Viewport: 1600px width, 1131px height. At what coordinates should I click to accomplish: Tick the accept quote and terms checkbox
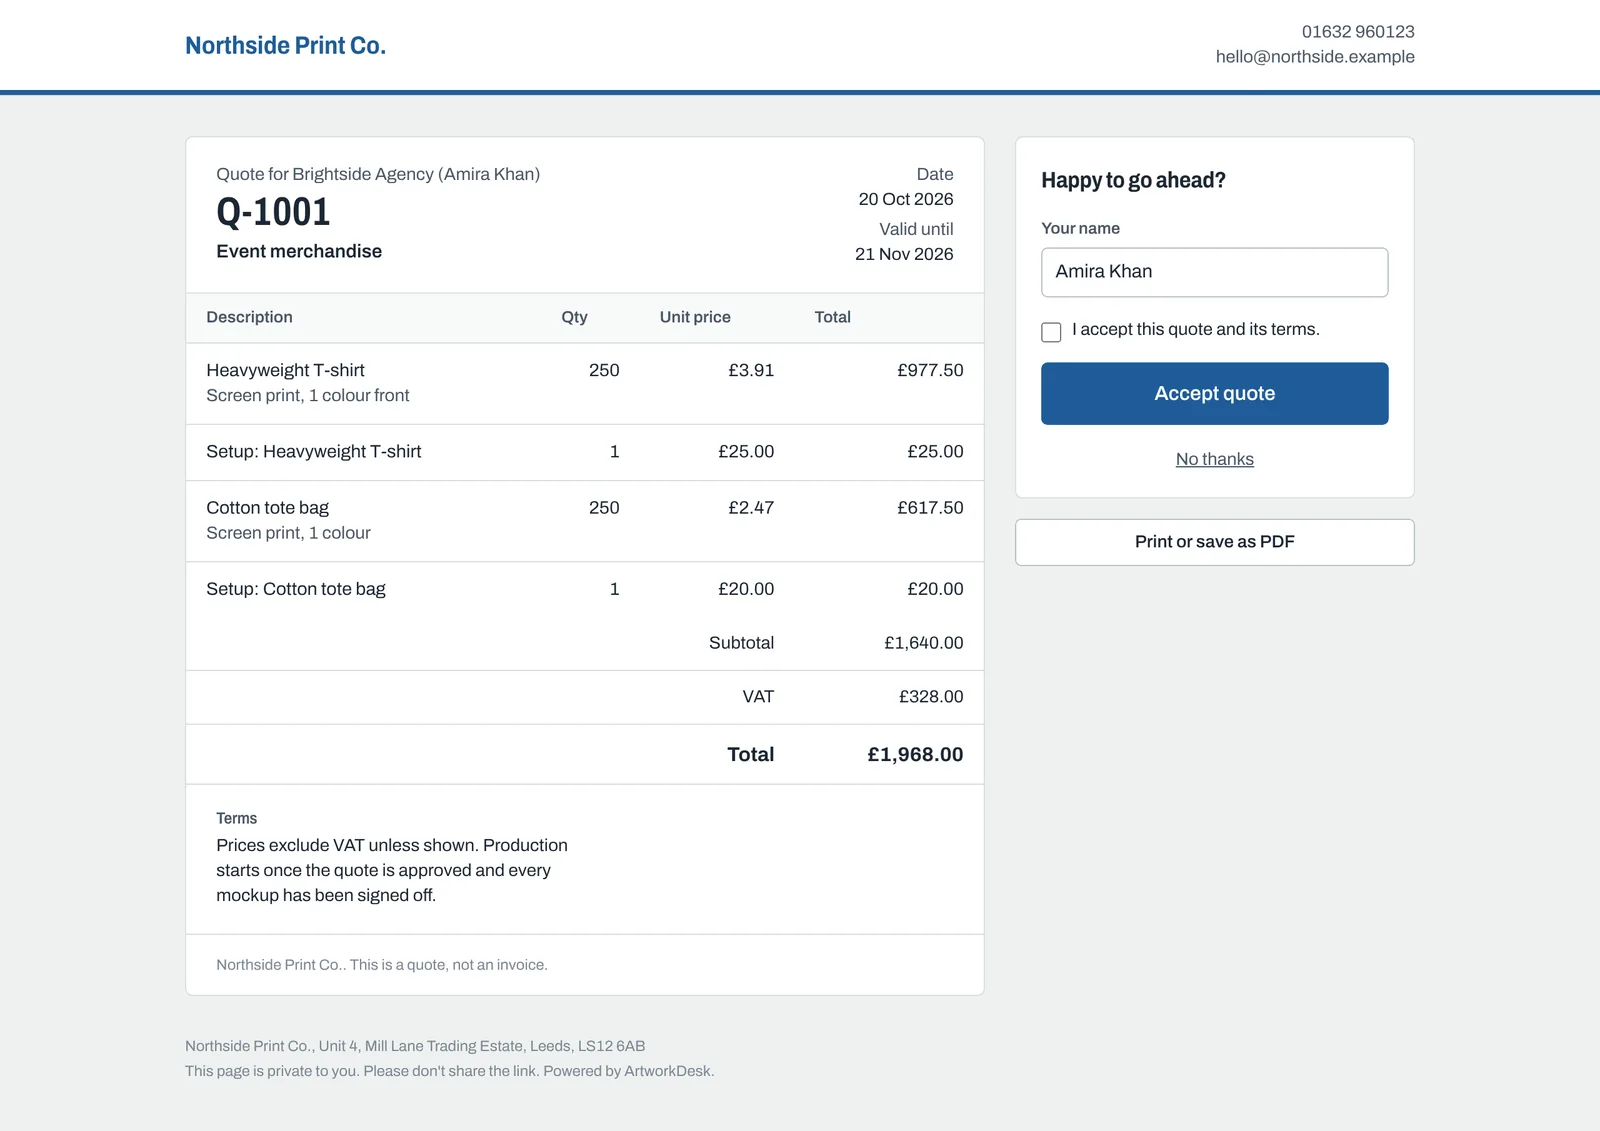1051,332
